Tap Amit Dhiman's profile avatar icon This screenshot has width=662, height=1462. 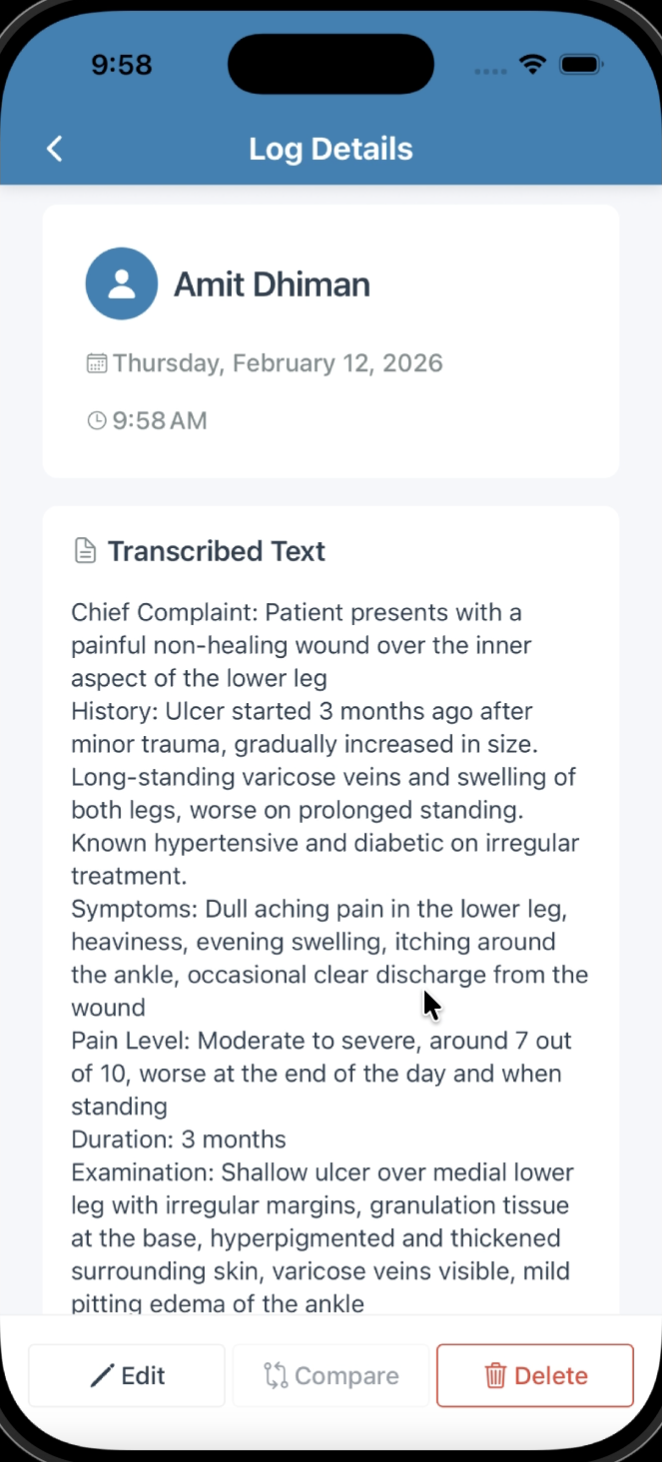[x=121, y=283]
